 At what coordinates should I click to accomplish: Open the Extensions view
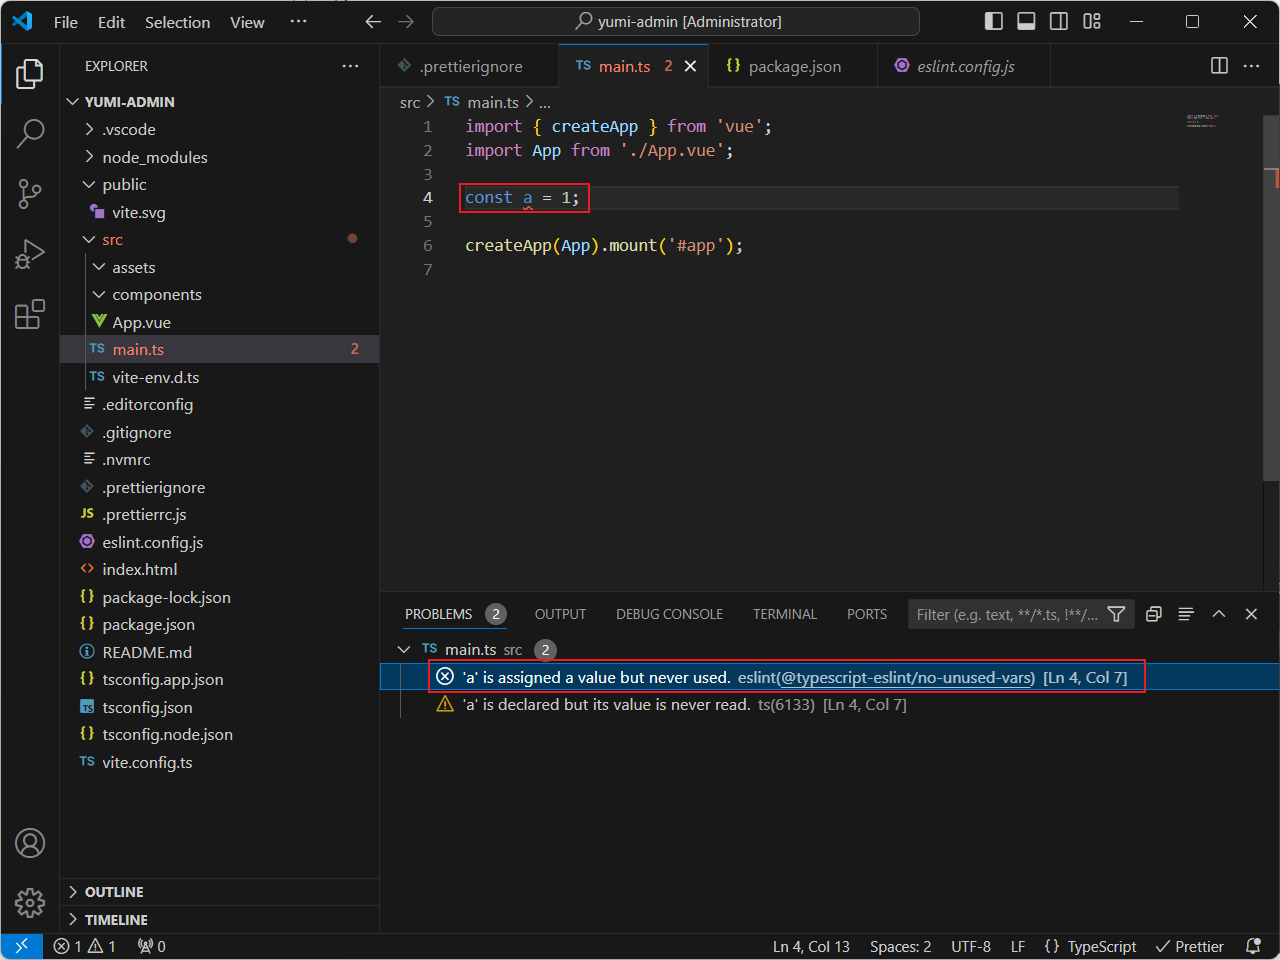point(30,314)
